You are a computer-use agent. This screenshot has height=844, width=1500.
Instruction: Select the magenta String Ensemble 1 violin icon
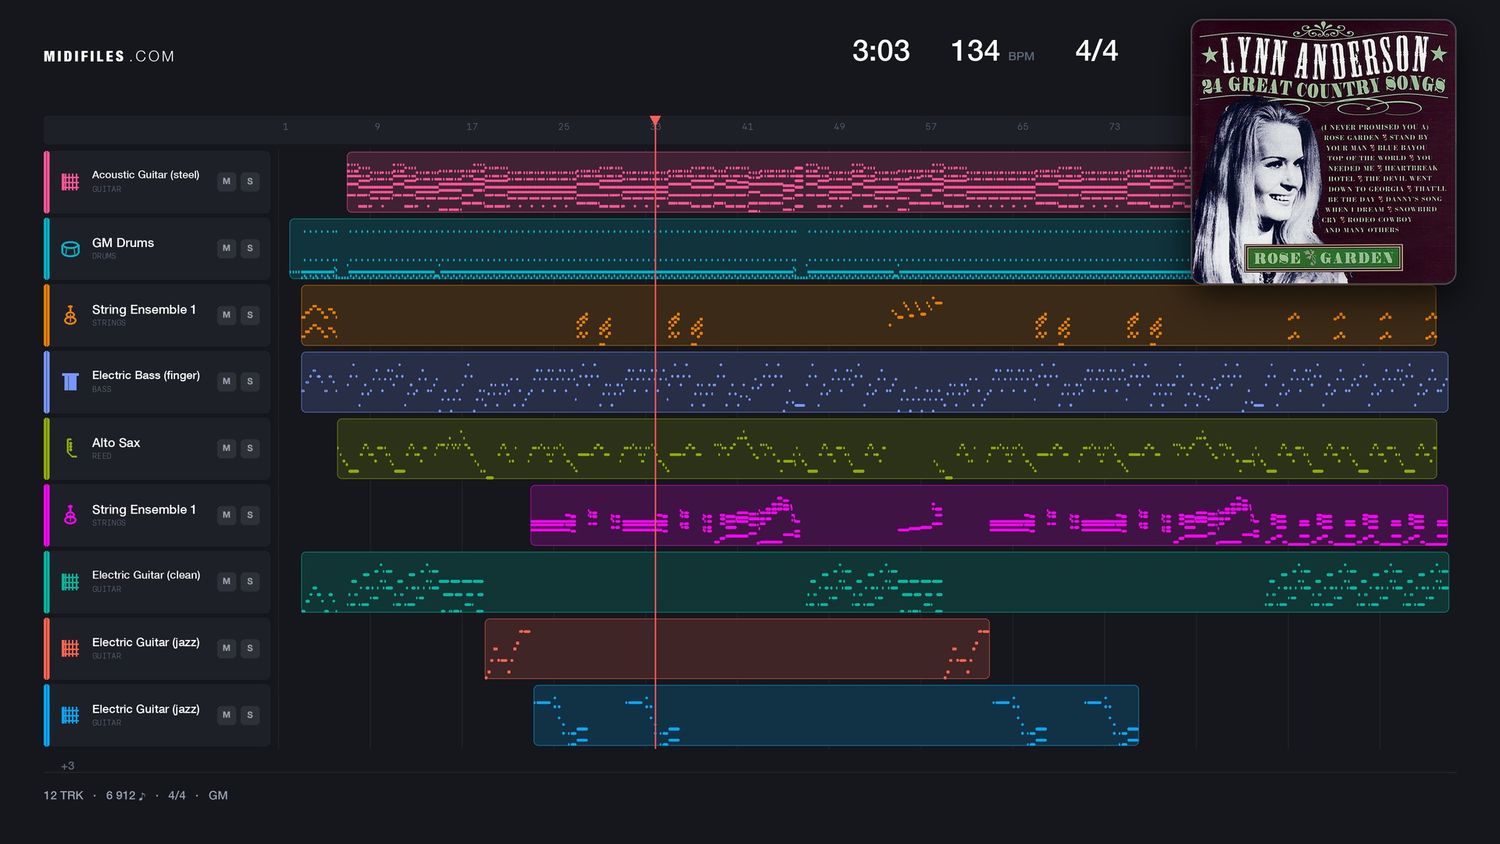(x=70, y=515)
